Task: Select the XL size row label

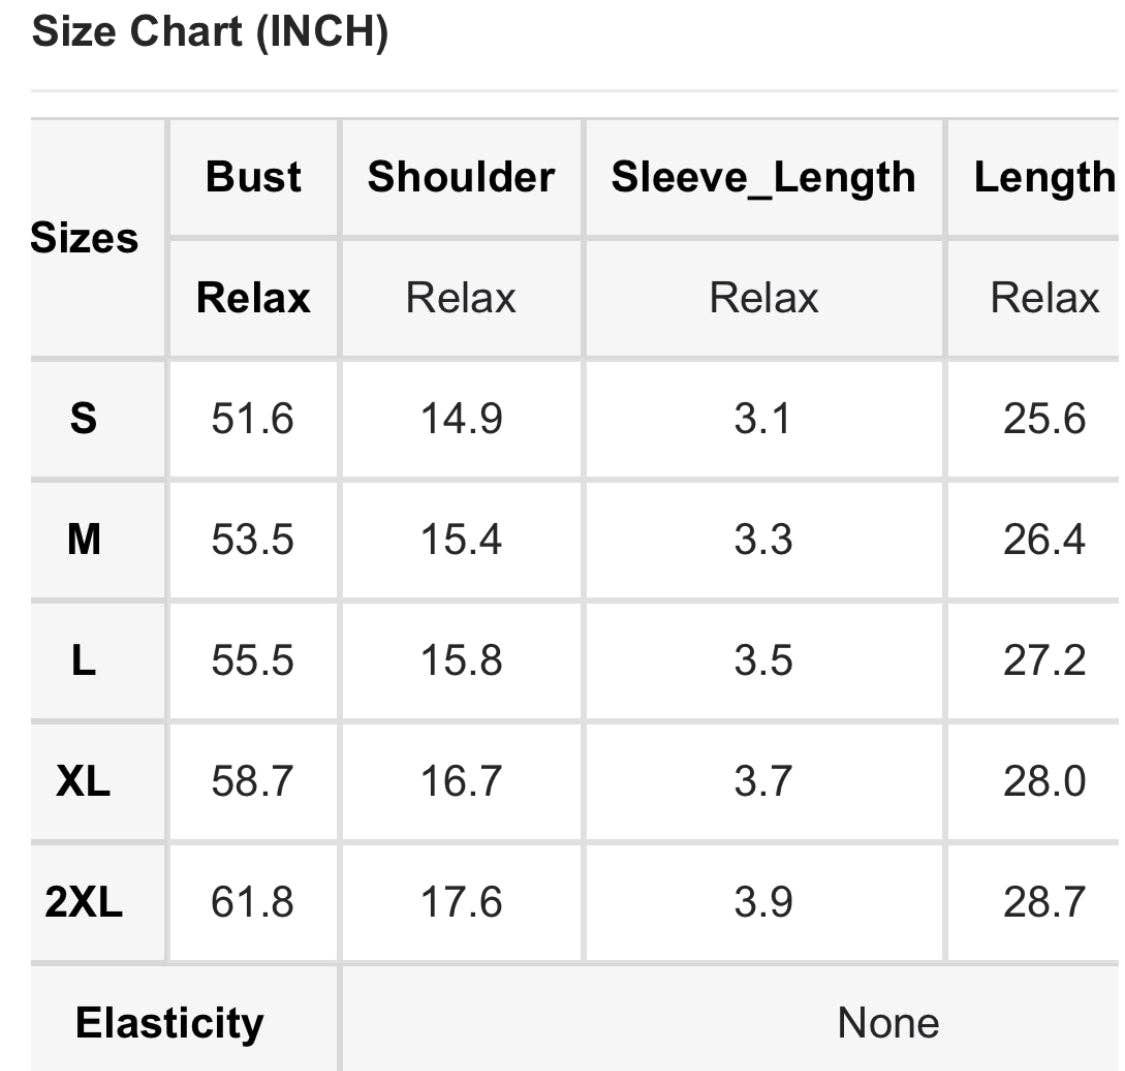Action: (83, 781)
